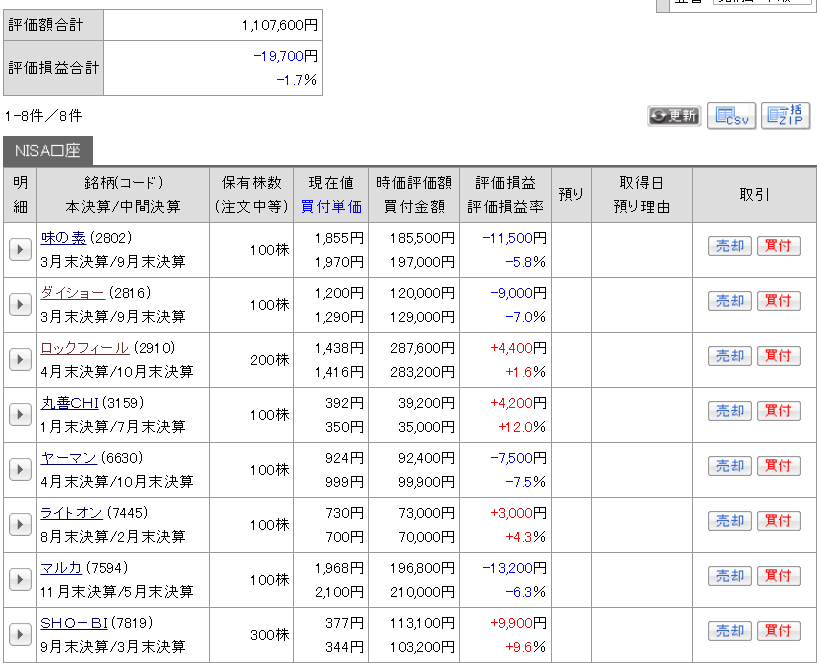Select the total loss rate -1.7%
This screenshot has width=820, height=663.
pyautogui.click(x=297, y=80)
